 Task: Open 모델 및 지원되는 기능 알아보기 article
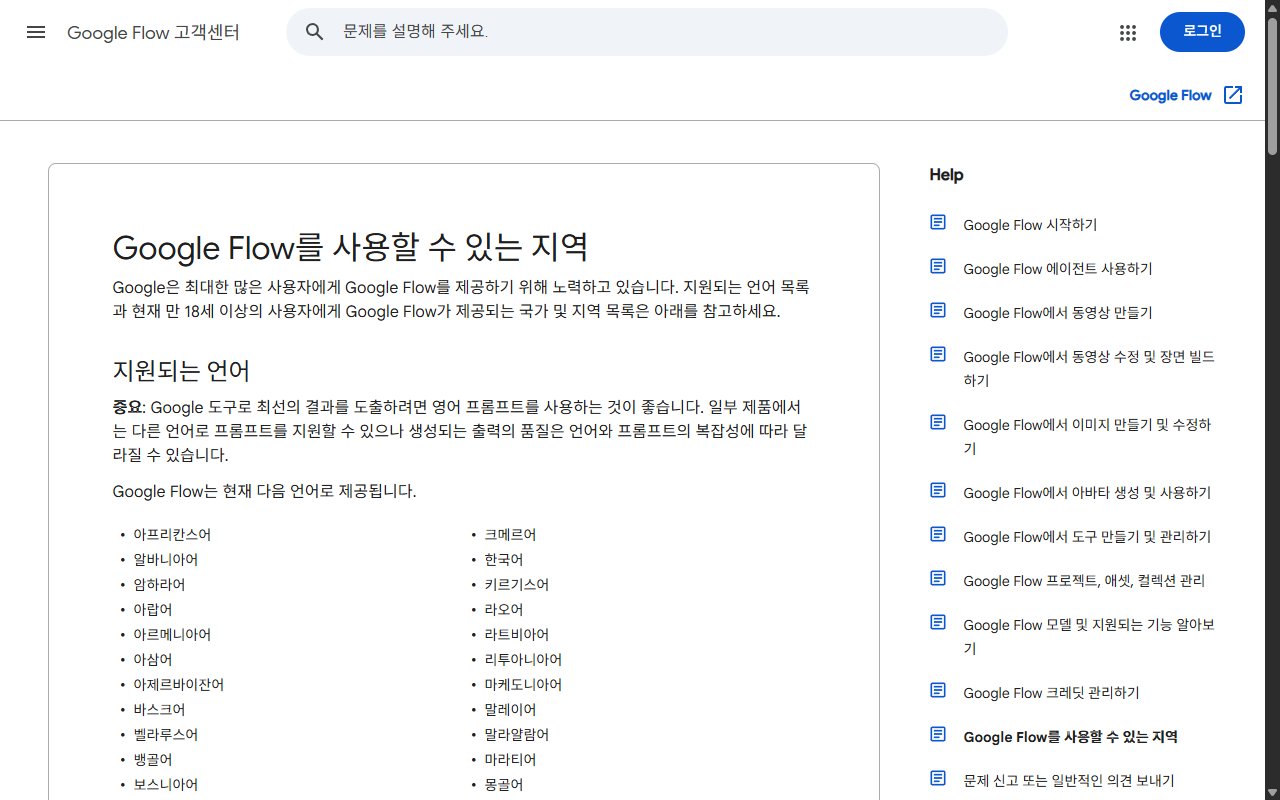coord(1089,637)
